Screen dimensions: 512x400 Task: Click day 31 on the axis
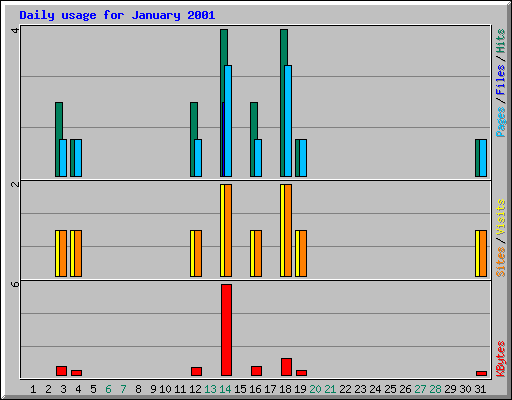pyautogui.click(x=480, y=389)
